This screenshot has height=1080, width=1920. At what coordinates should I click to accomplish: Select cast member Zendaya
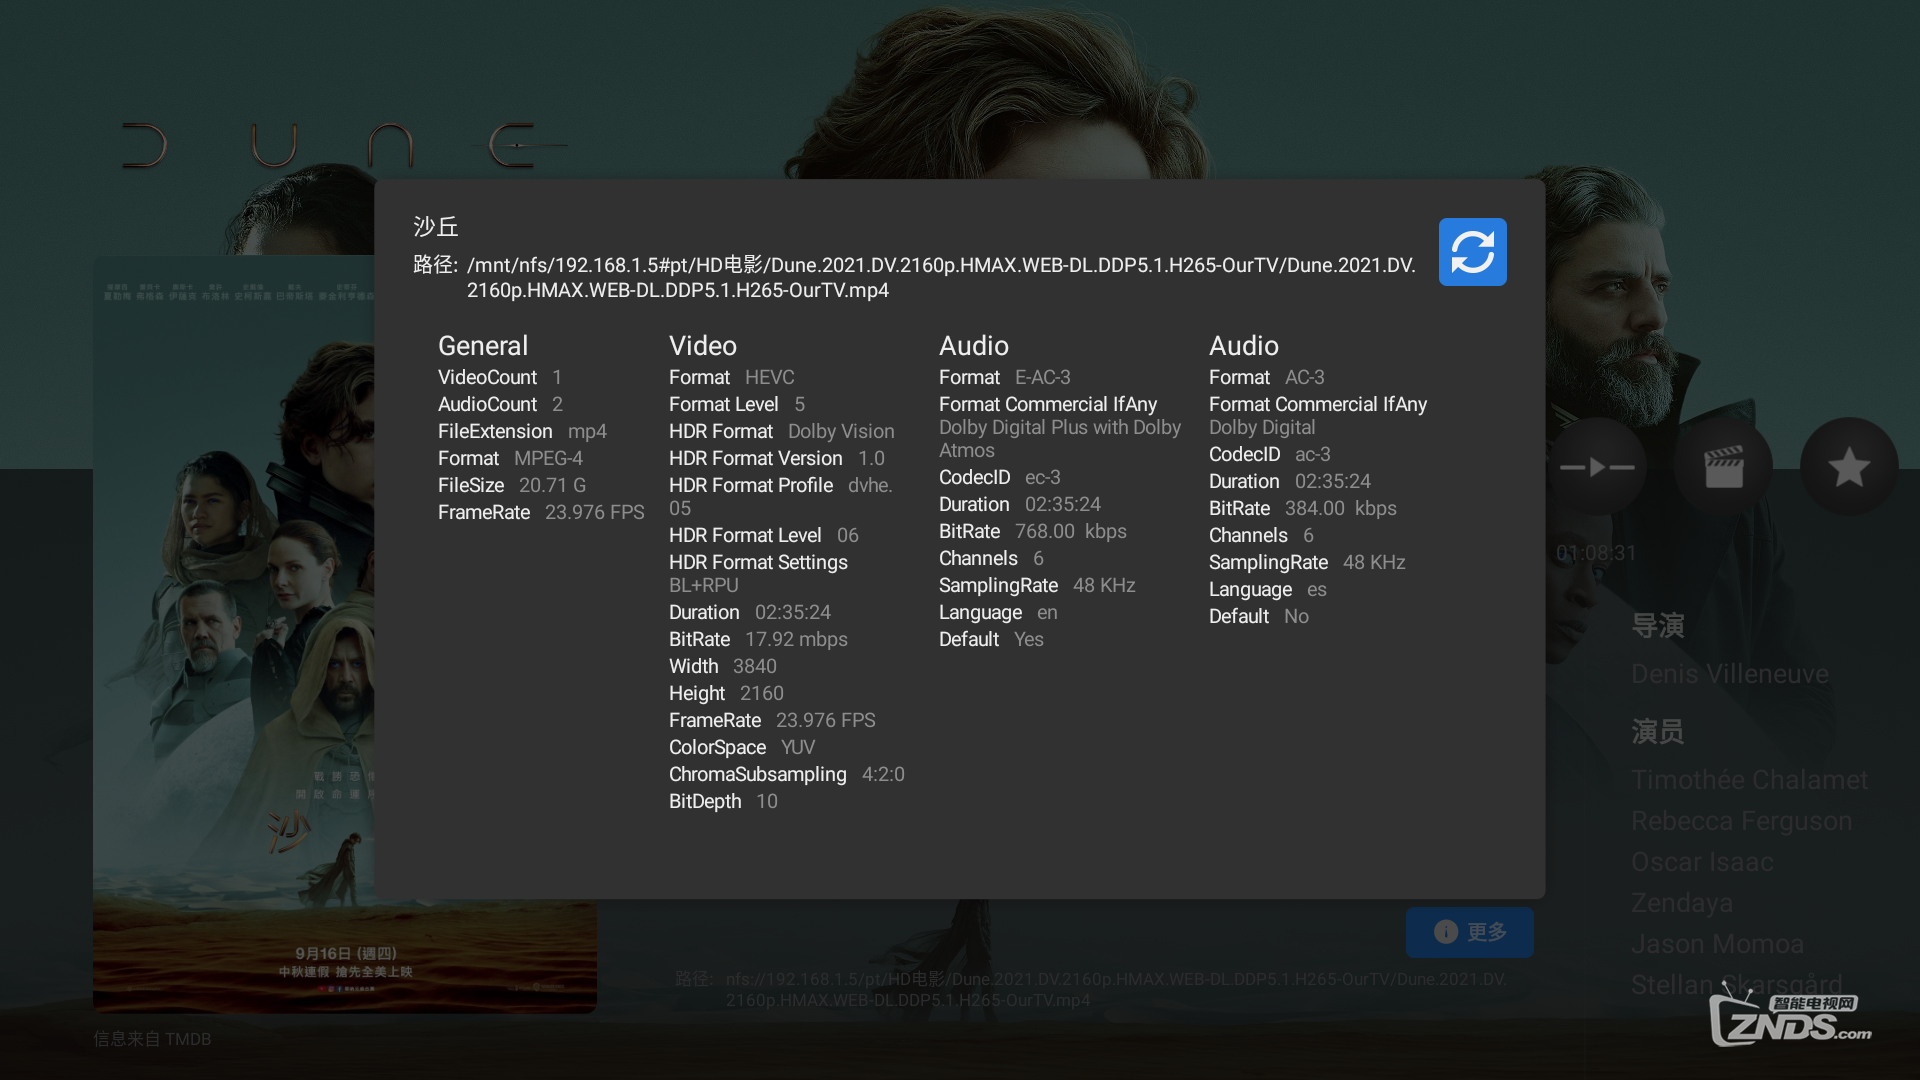click(x=1682, y=903)
